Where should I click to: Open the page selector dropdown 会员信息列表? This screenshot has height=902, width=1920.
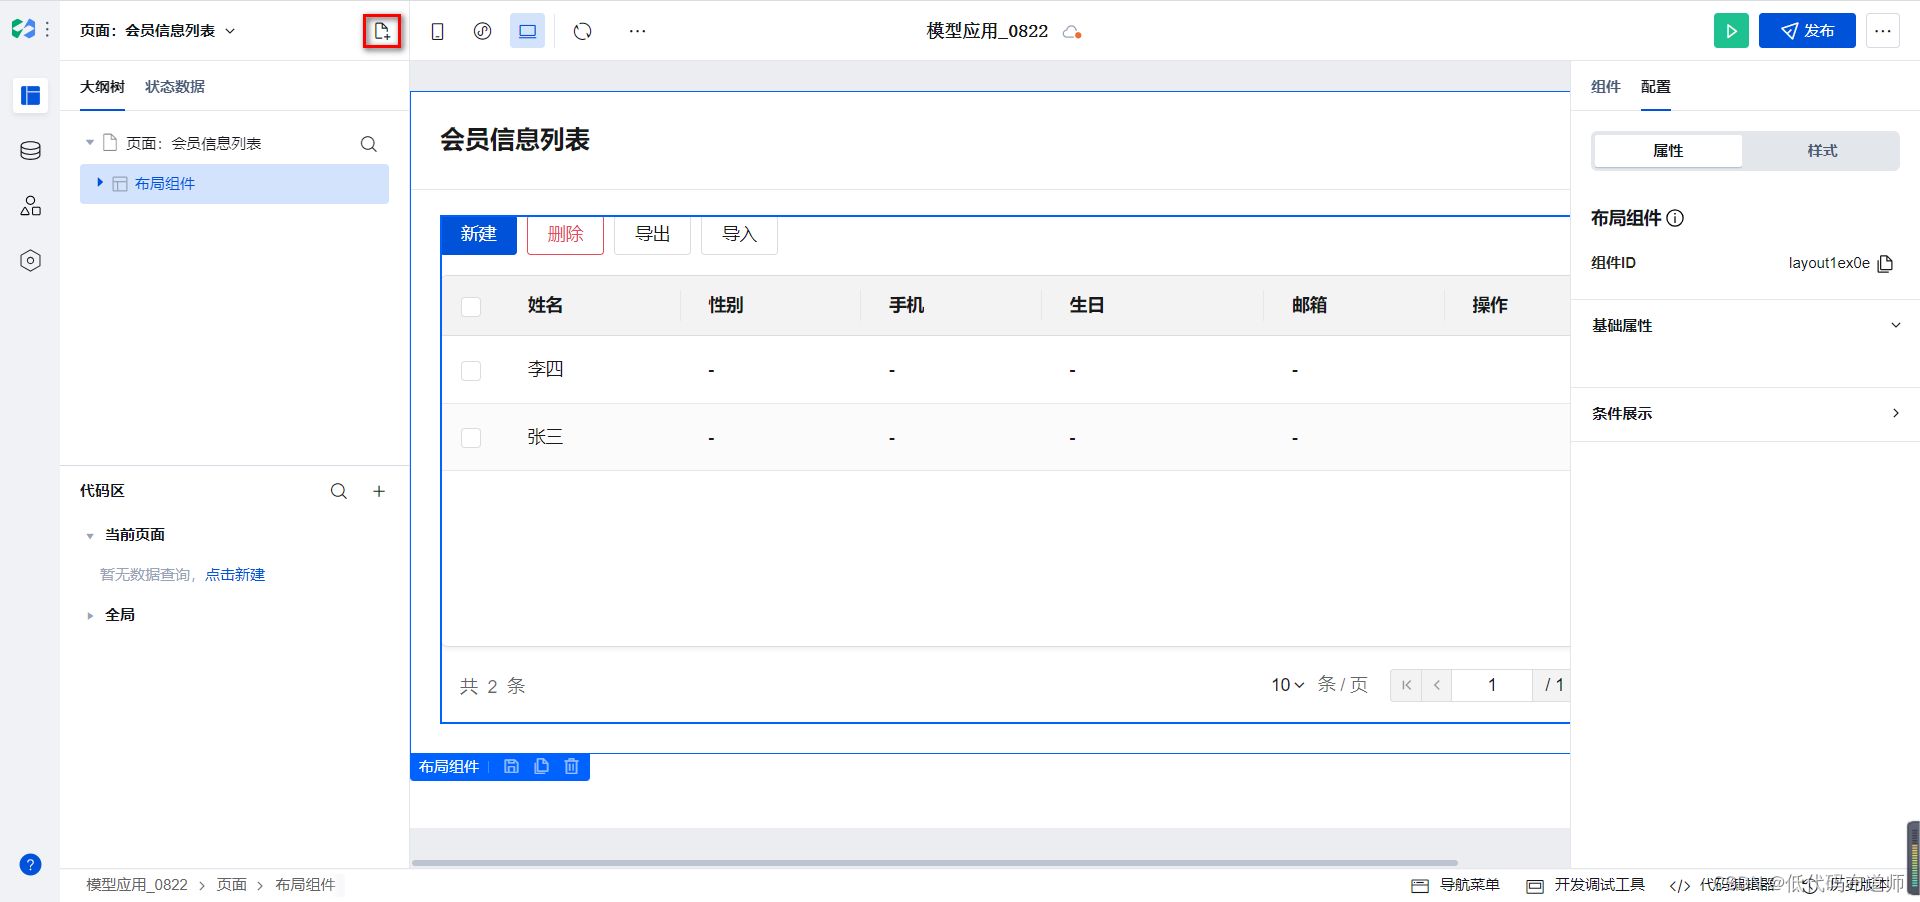[158, 31]
